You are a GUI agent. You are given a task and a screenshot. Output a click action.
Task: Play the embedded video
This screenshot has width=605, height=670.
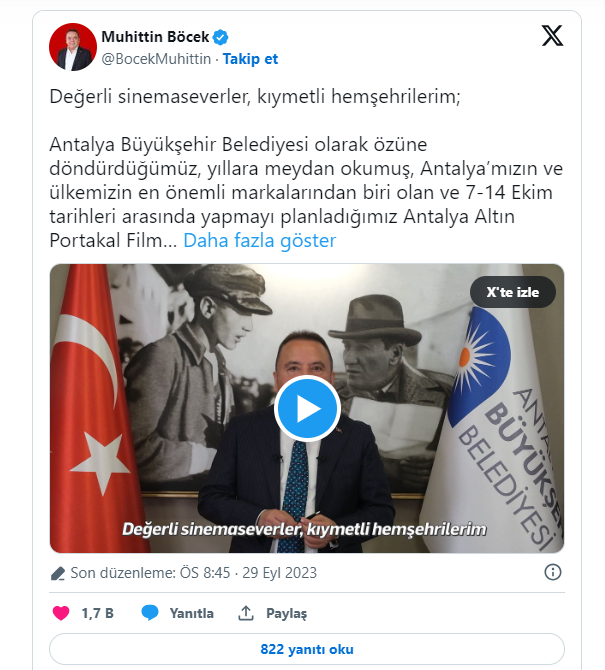307,408
